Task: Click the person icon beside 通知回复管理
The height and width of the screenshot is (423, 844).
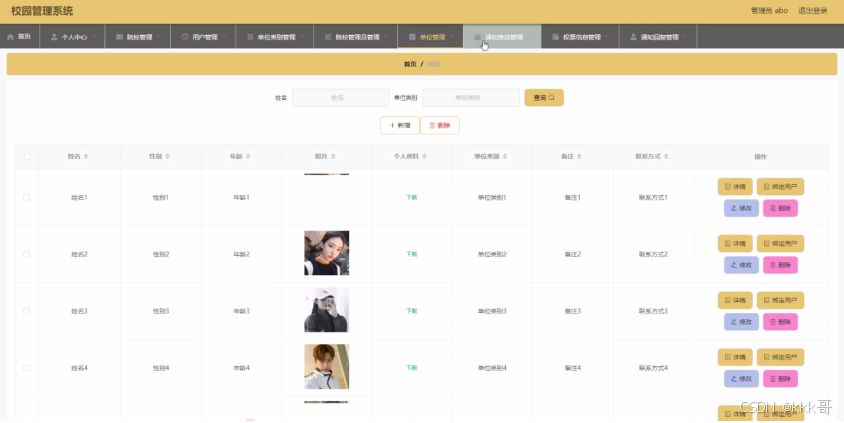Action: [633, 37]
